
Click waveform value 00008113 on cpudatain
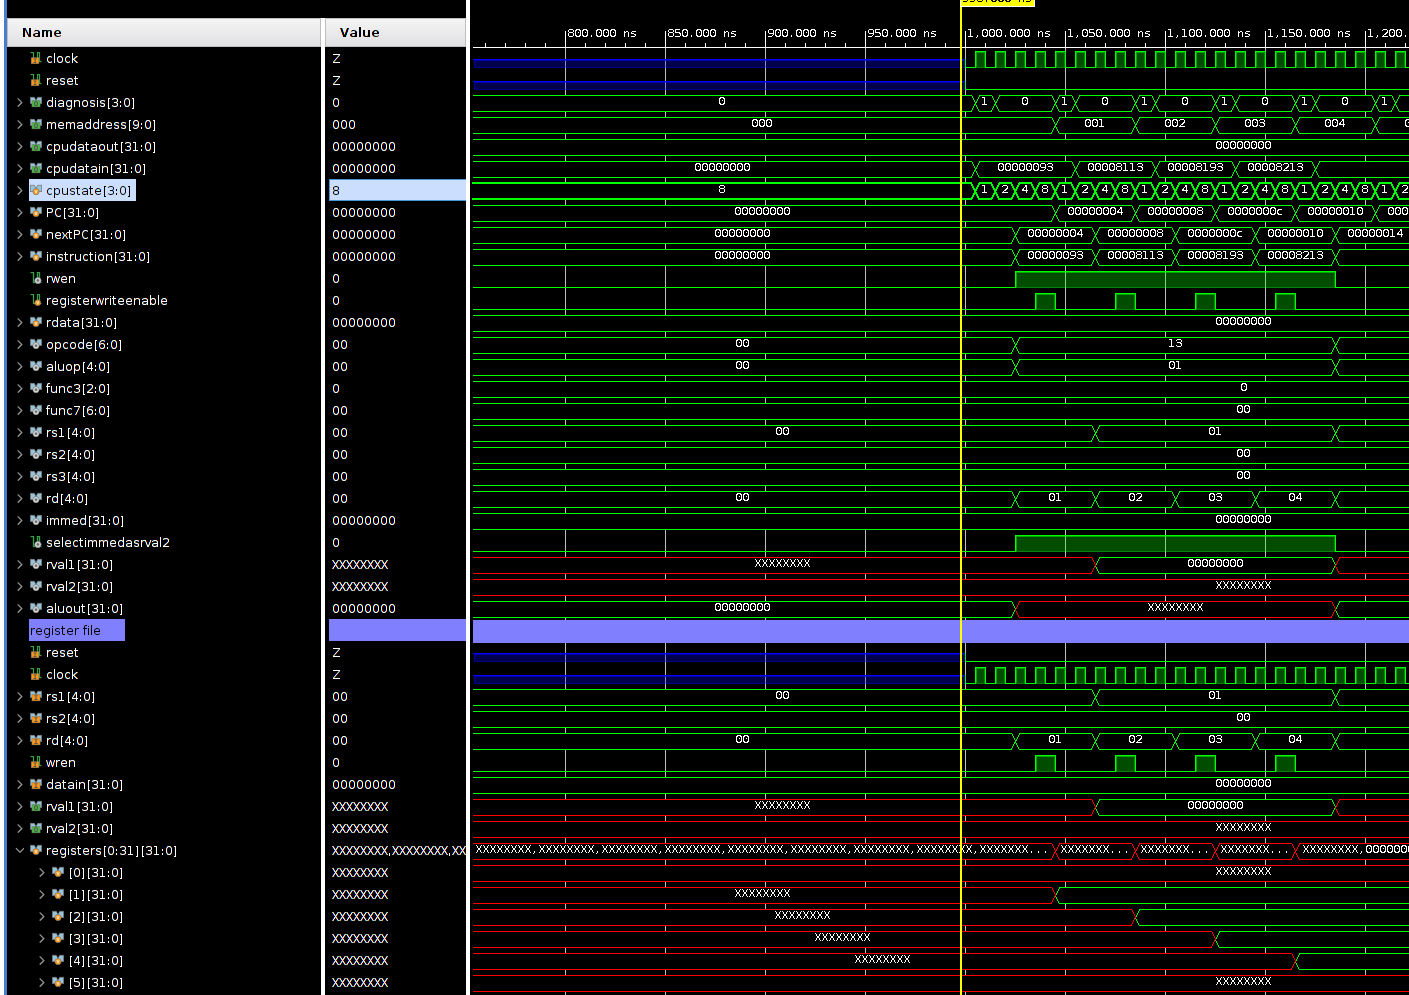pos(1115,167)
